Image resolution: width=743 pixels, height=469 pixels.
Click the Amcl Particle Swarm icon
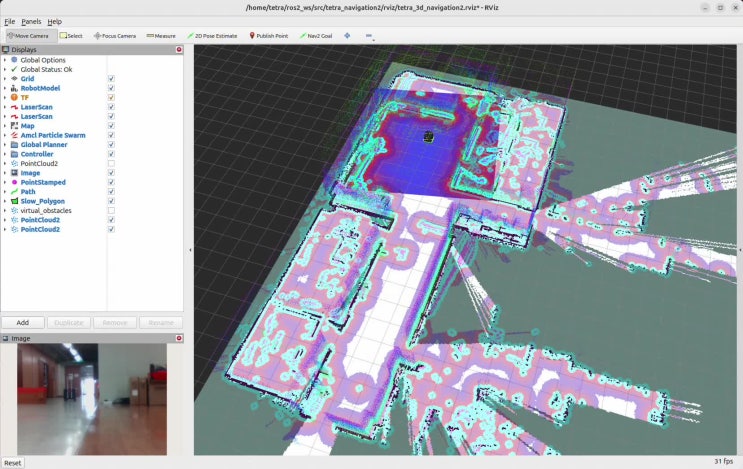(14, 135)
